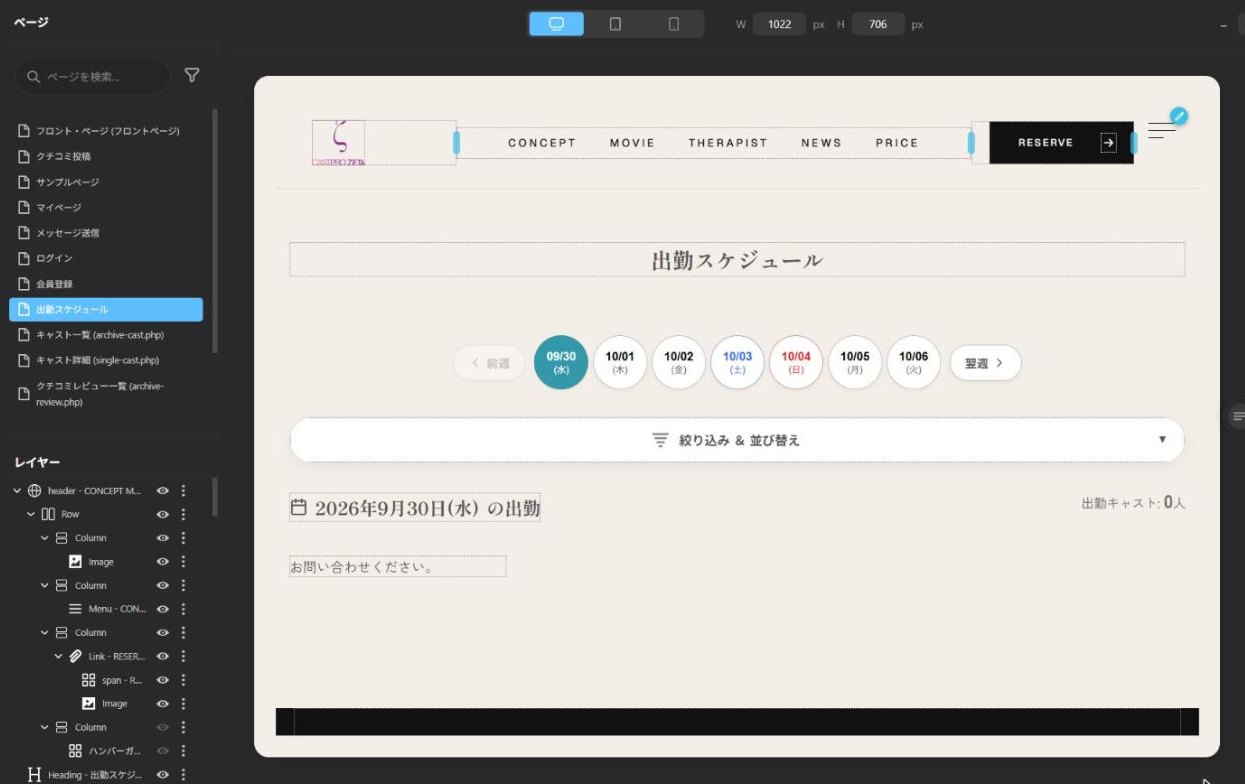The height and width of the screenshot is (784, 1245).
Task: Toggle visibility of the Row layer
Action: [x=162, y=514]
